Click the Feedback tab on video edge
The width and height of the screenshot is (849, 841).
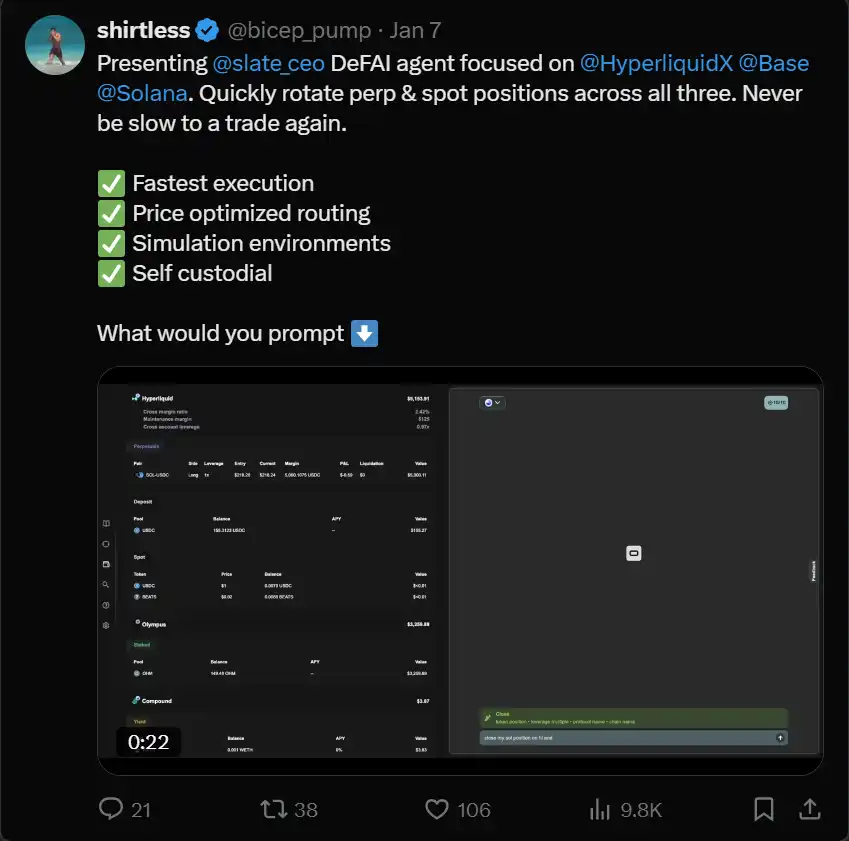[813, 571]
